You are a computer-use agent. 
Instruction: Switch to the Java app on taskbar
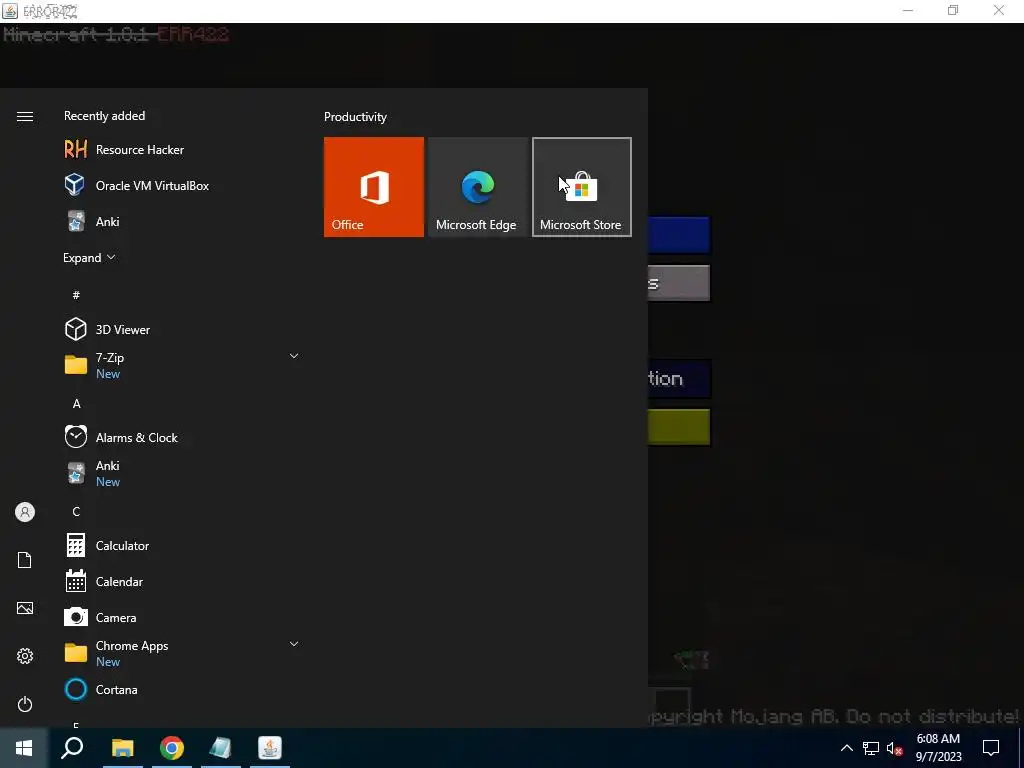pos(270,748)
